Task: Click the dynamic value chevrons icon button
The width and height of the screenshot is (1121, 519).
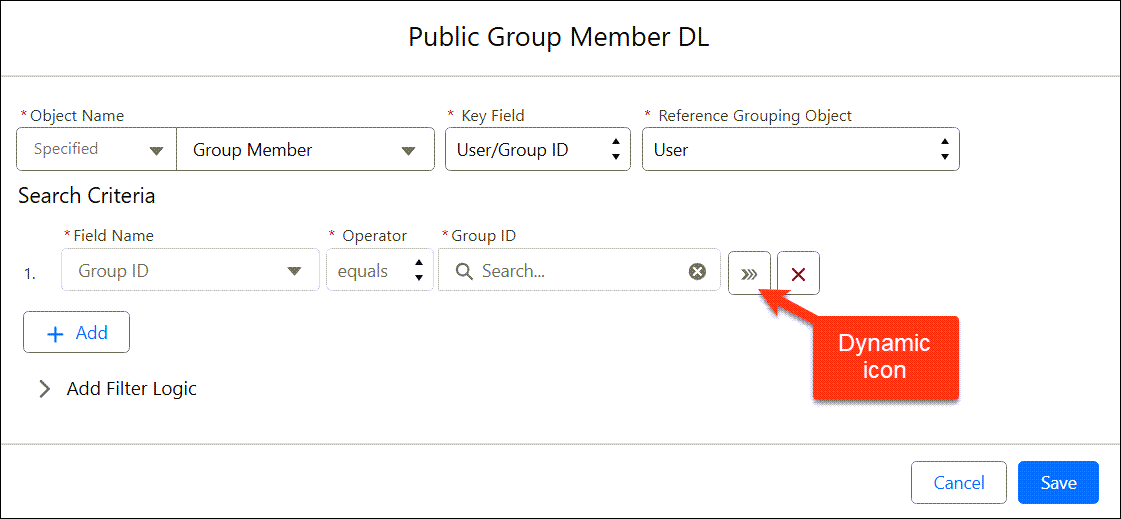Action: pyautogui.click(x=749, y=273)
